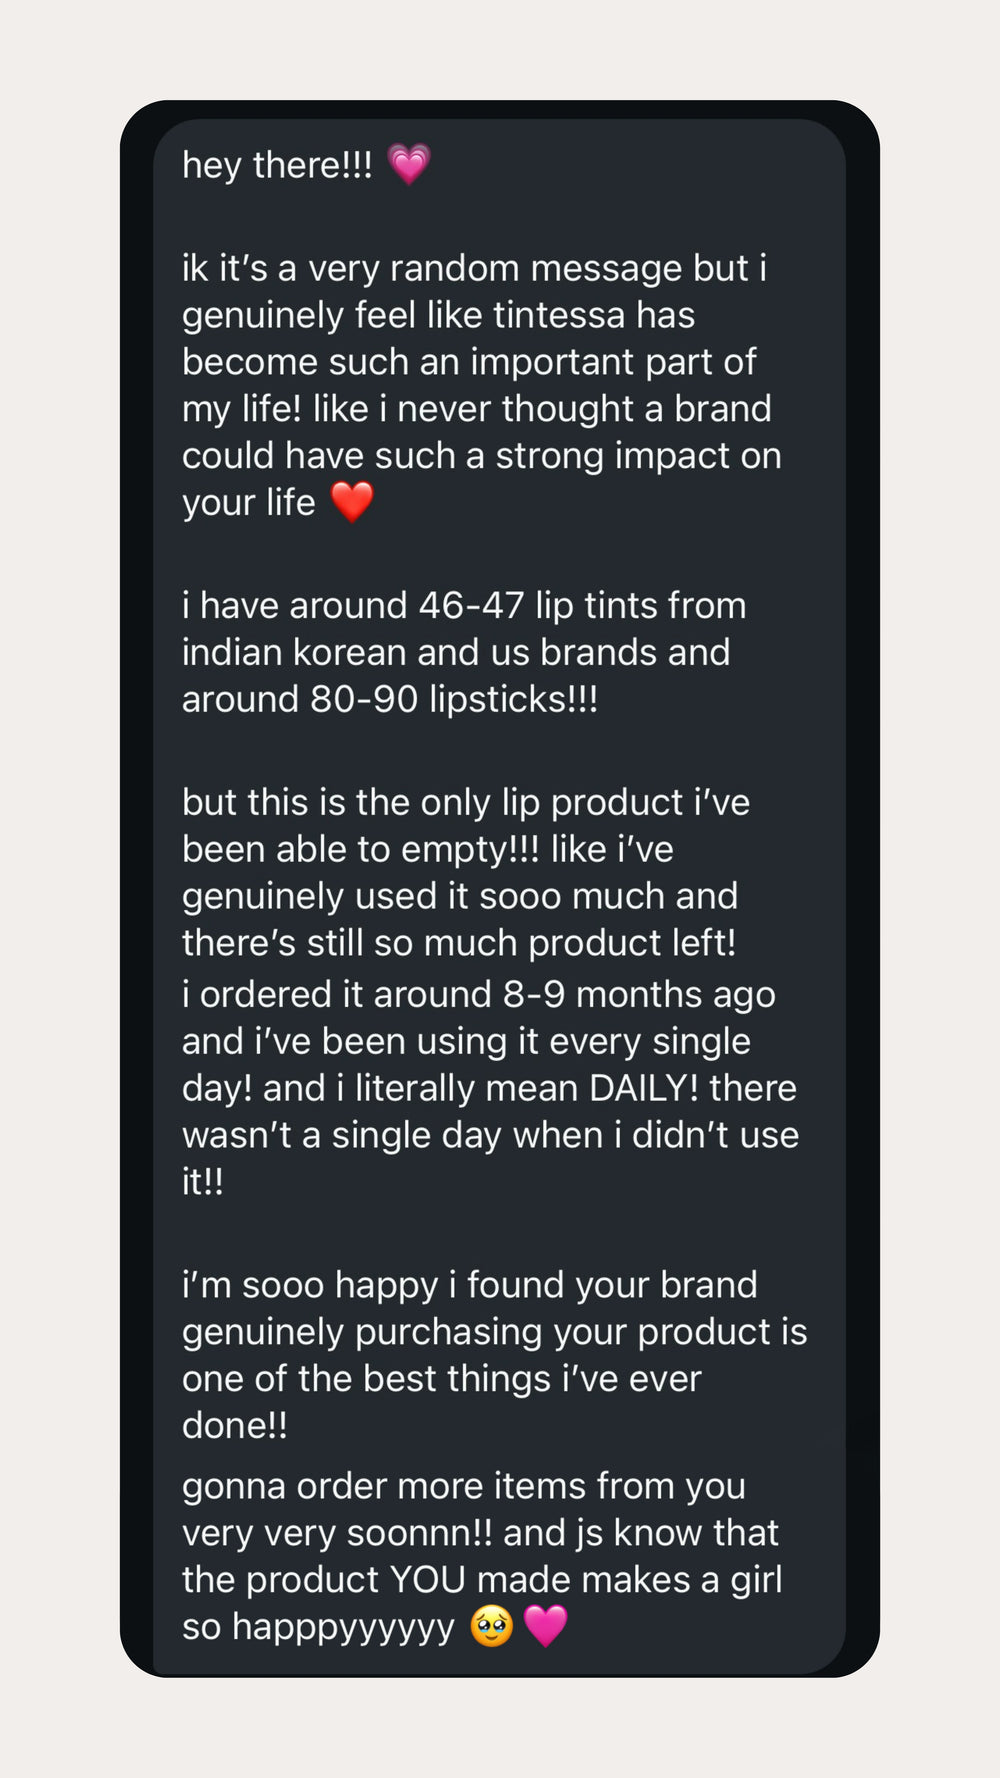Click the word 'DAILY!' in the message

[x=644, y=1088]
